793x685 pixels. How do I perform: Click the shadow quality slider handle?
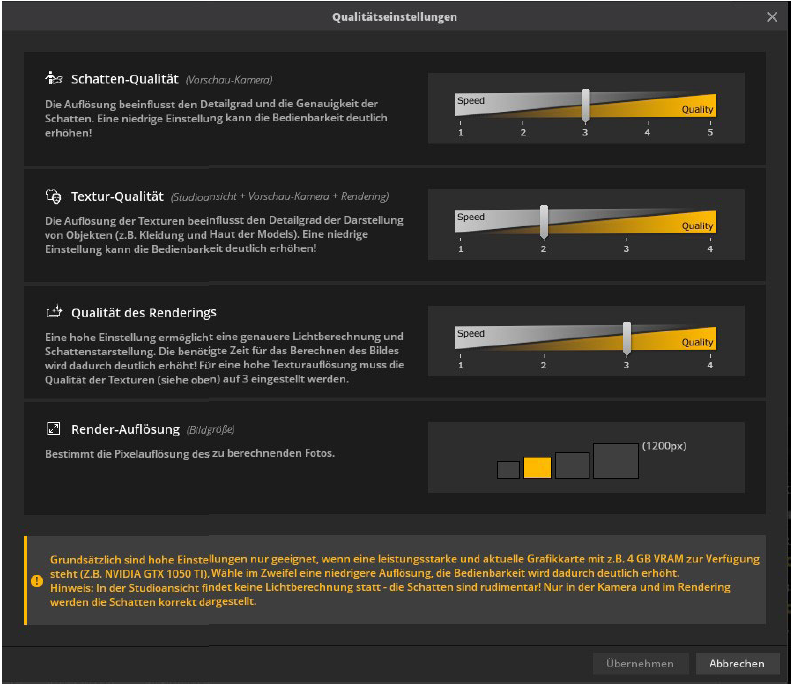coord(586,105)
